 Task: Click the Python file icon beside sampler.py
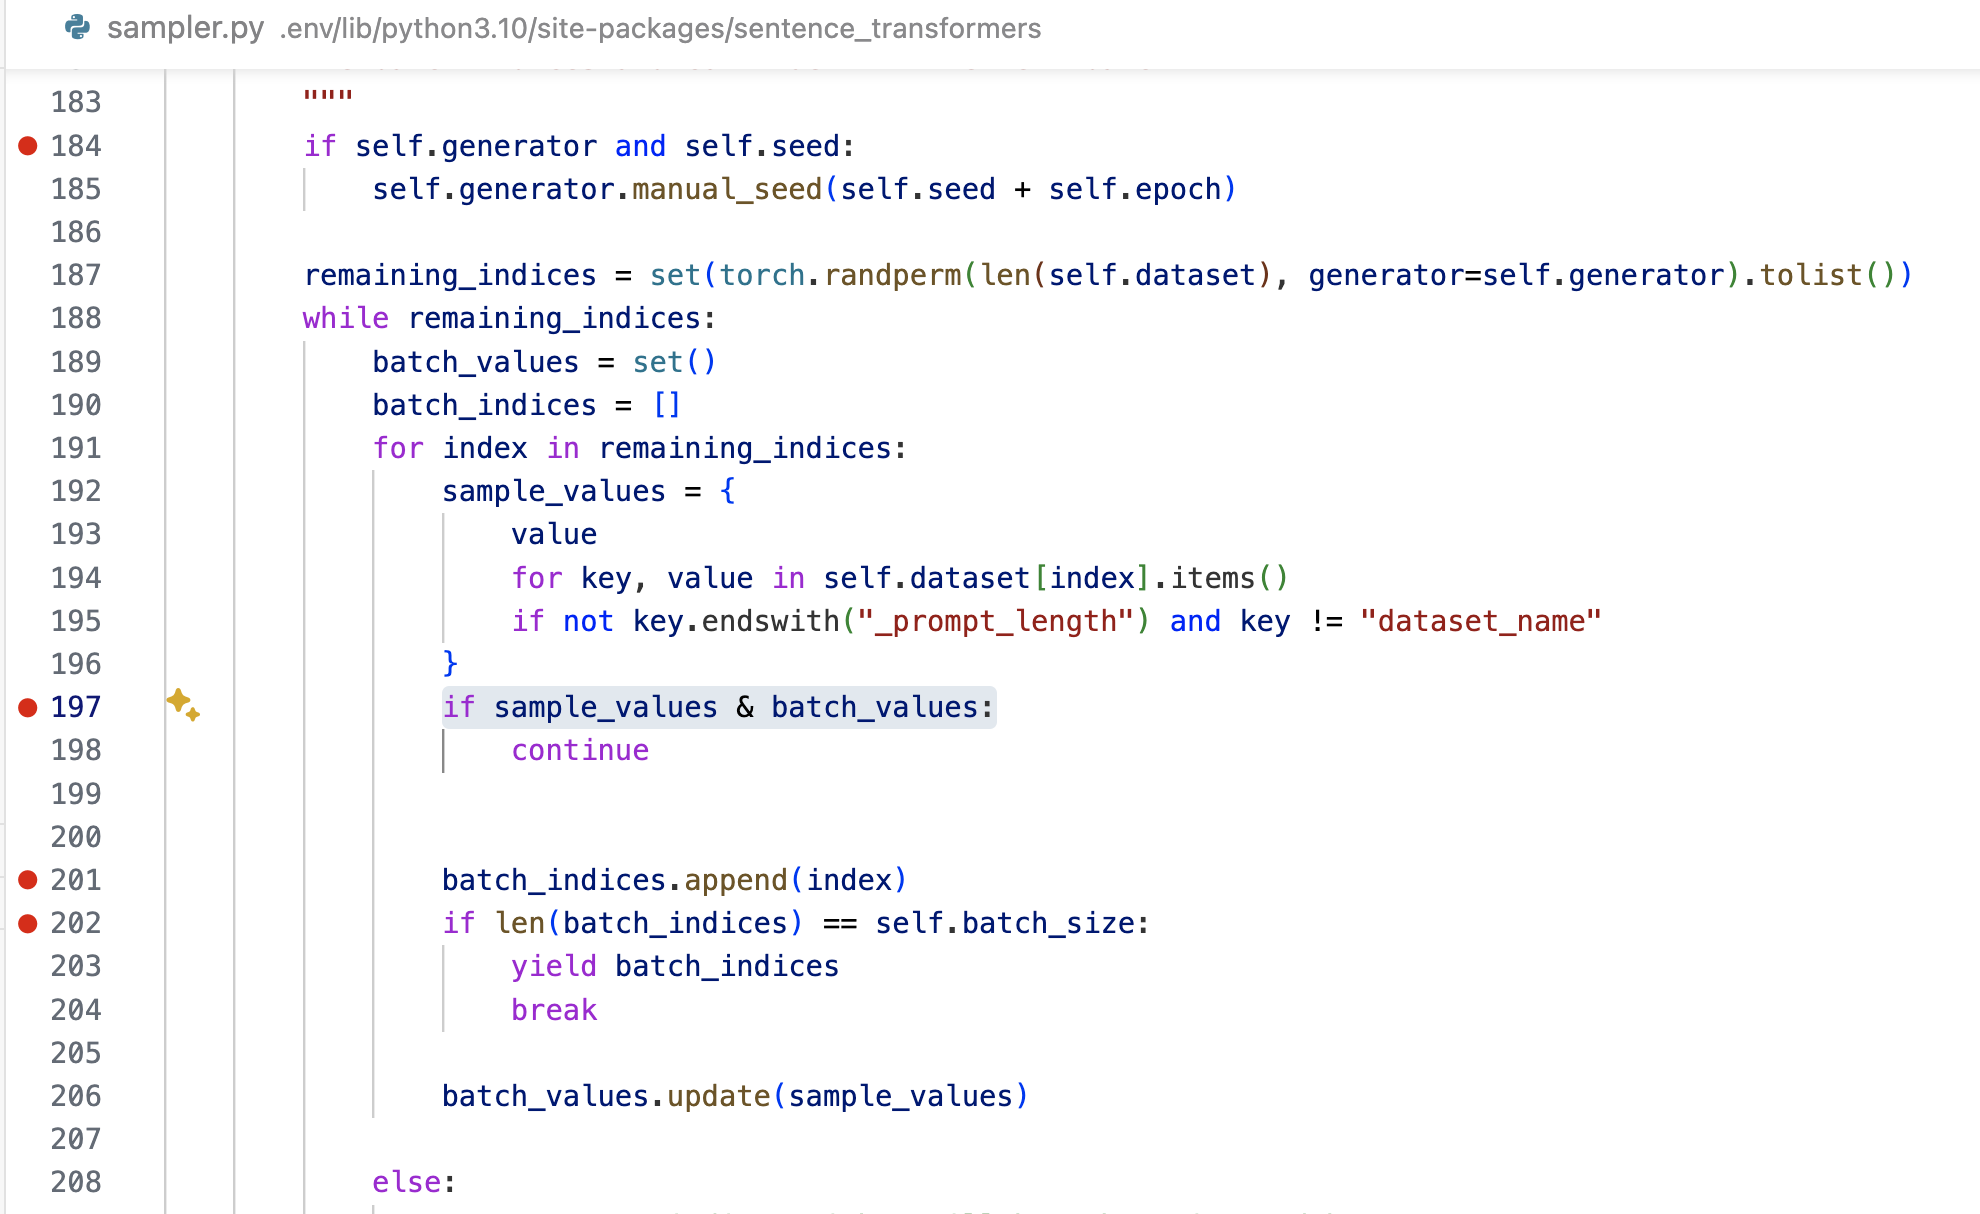point(77,27)
